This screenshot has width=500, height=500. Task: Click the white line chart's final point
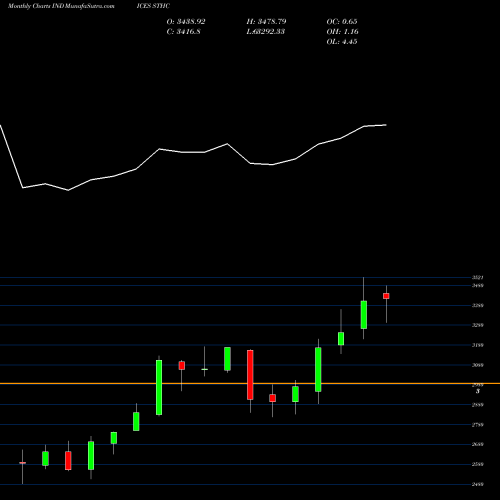386,125
